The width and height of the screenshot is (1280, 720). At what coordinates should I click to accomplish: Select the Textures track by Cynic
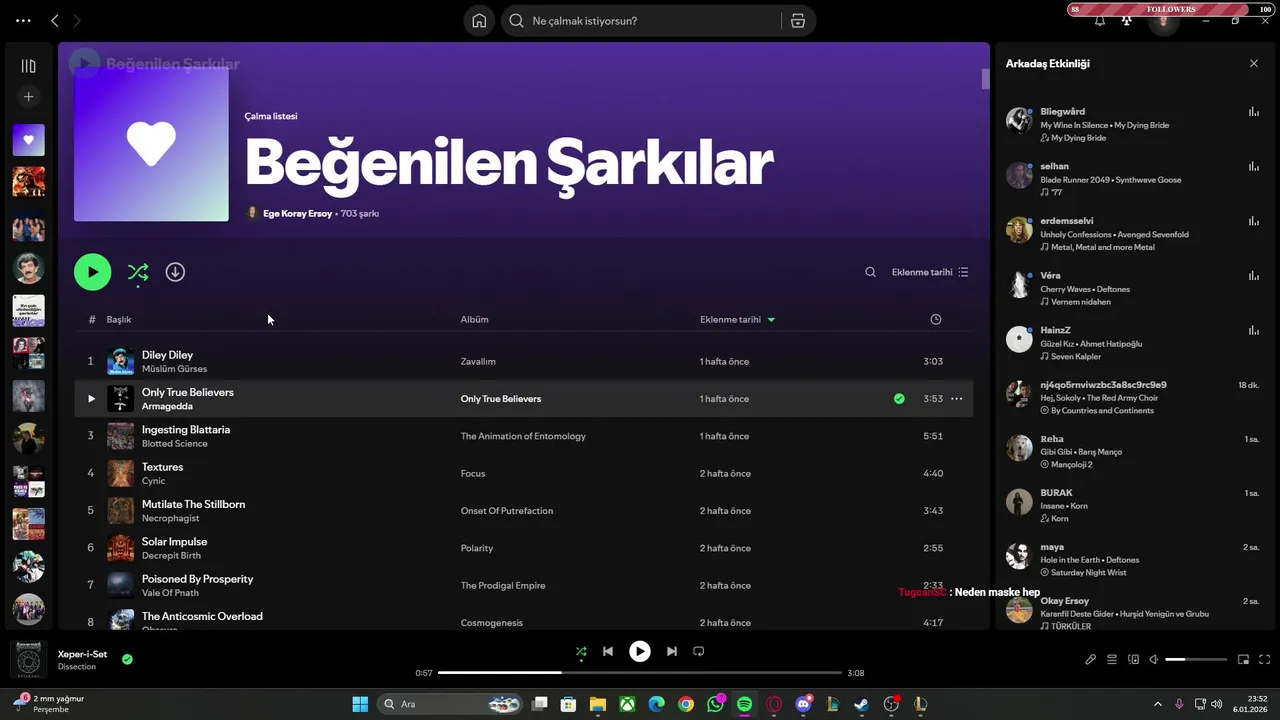tap(162, 467)
